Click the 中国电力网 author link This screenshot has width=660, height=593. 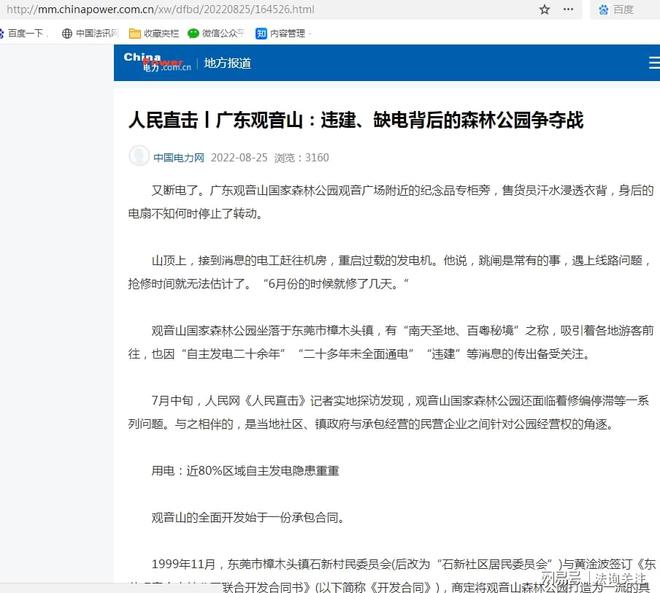coord(178,157)
